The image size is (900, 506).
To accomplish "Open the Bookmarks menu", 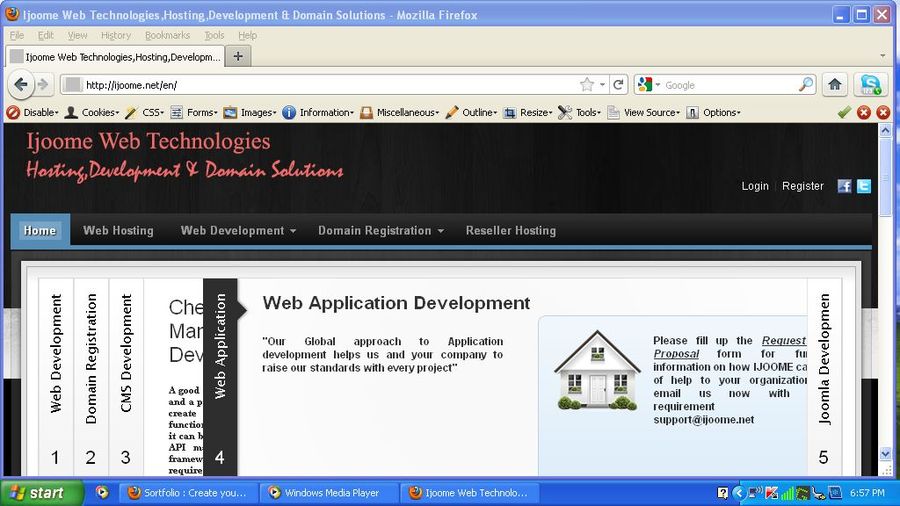I will pos(167,36).
